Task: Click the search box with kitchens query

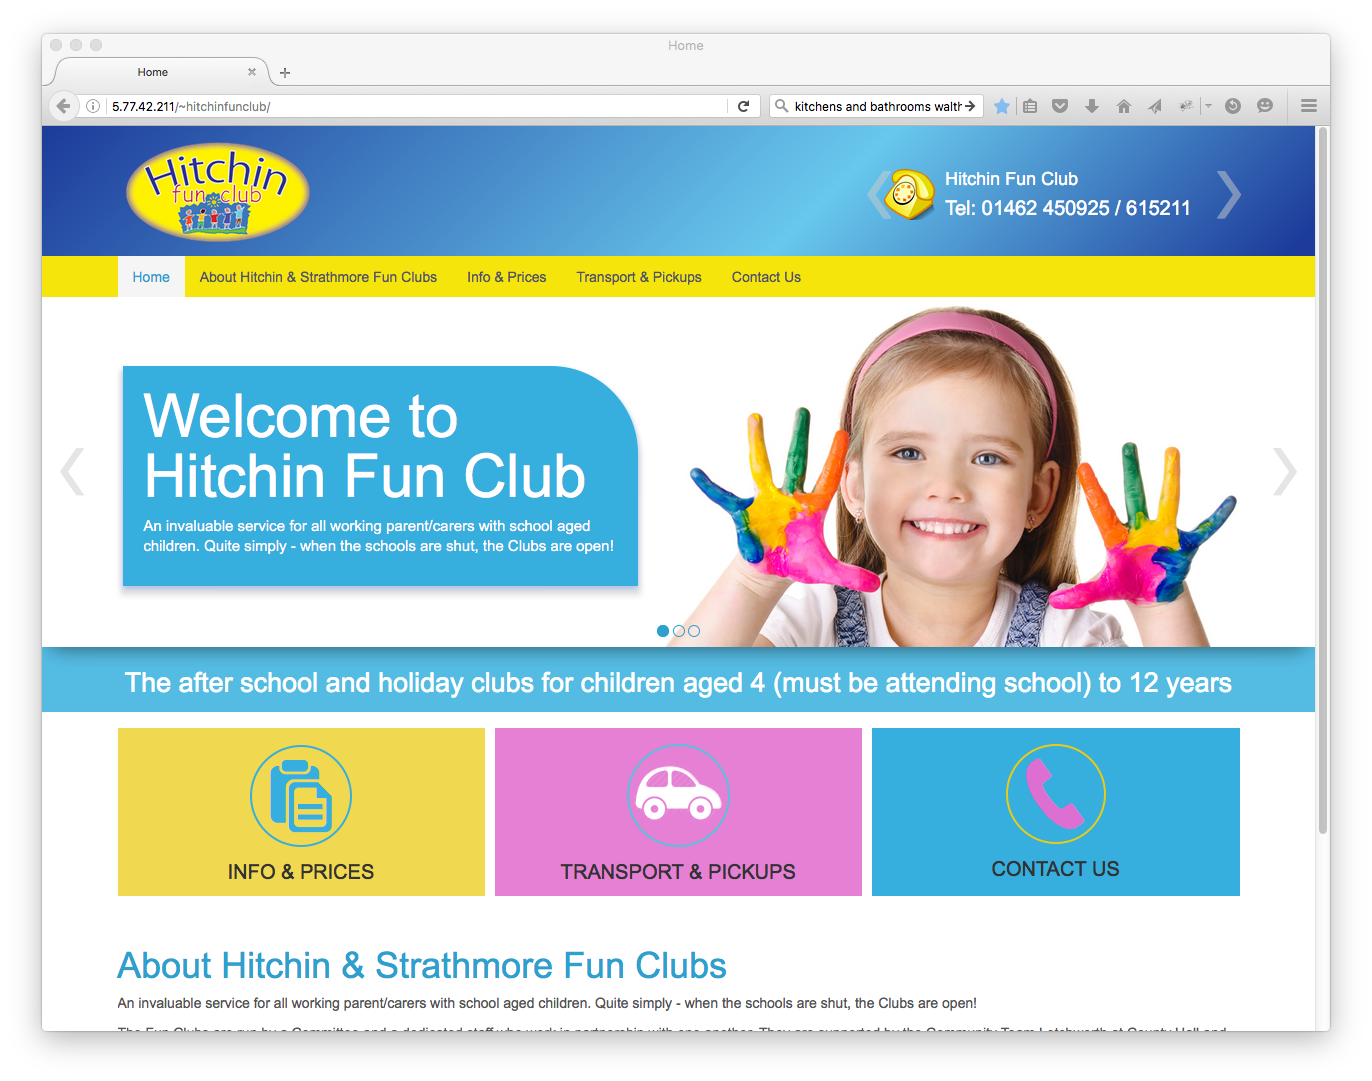Action: click(877, 106)
